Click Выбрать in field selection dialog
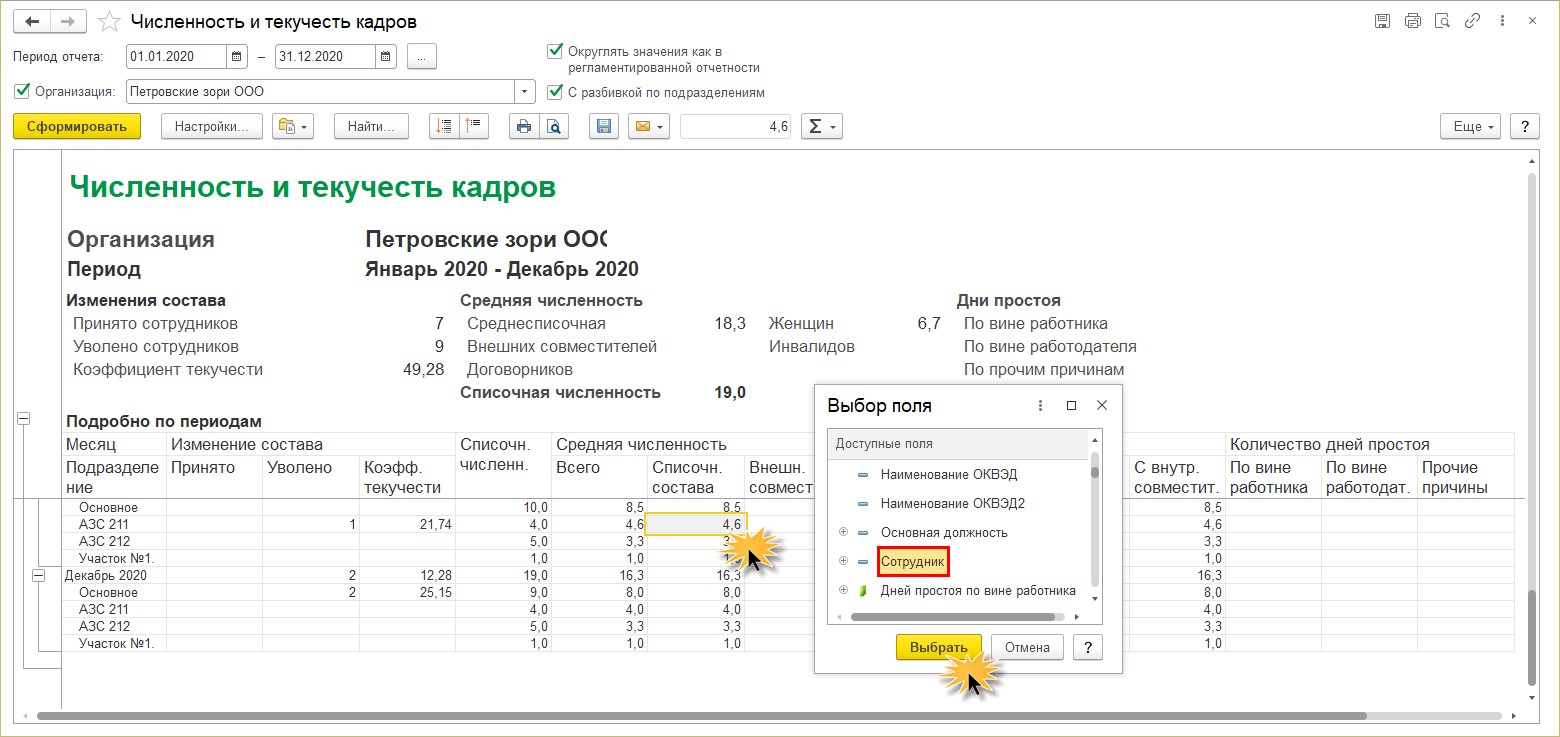Viewport: 1560px width, 737px height. 938,647
